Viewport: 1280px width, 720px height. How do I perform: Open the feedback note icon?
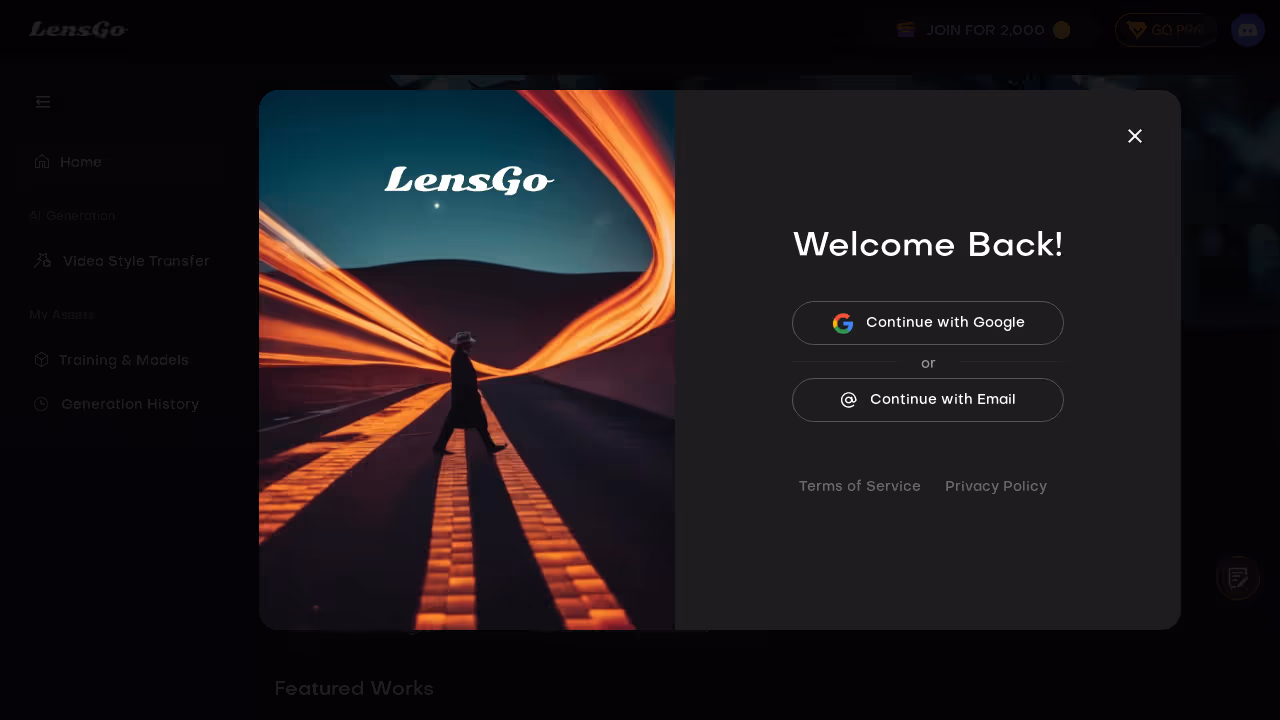pos(1238,578)
